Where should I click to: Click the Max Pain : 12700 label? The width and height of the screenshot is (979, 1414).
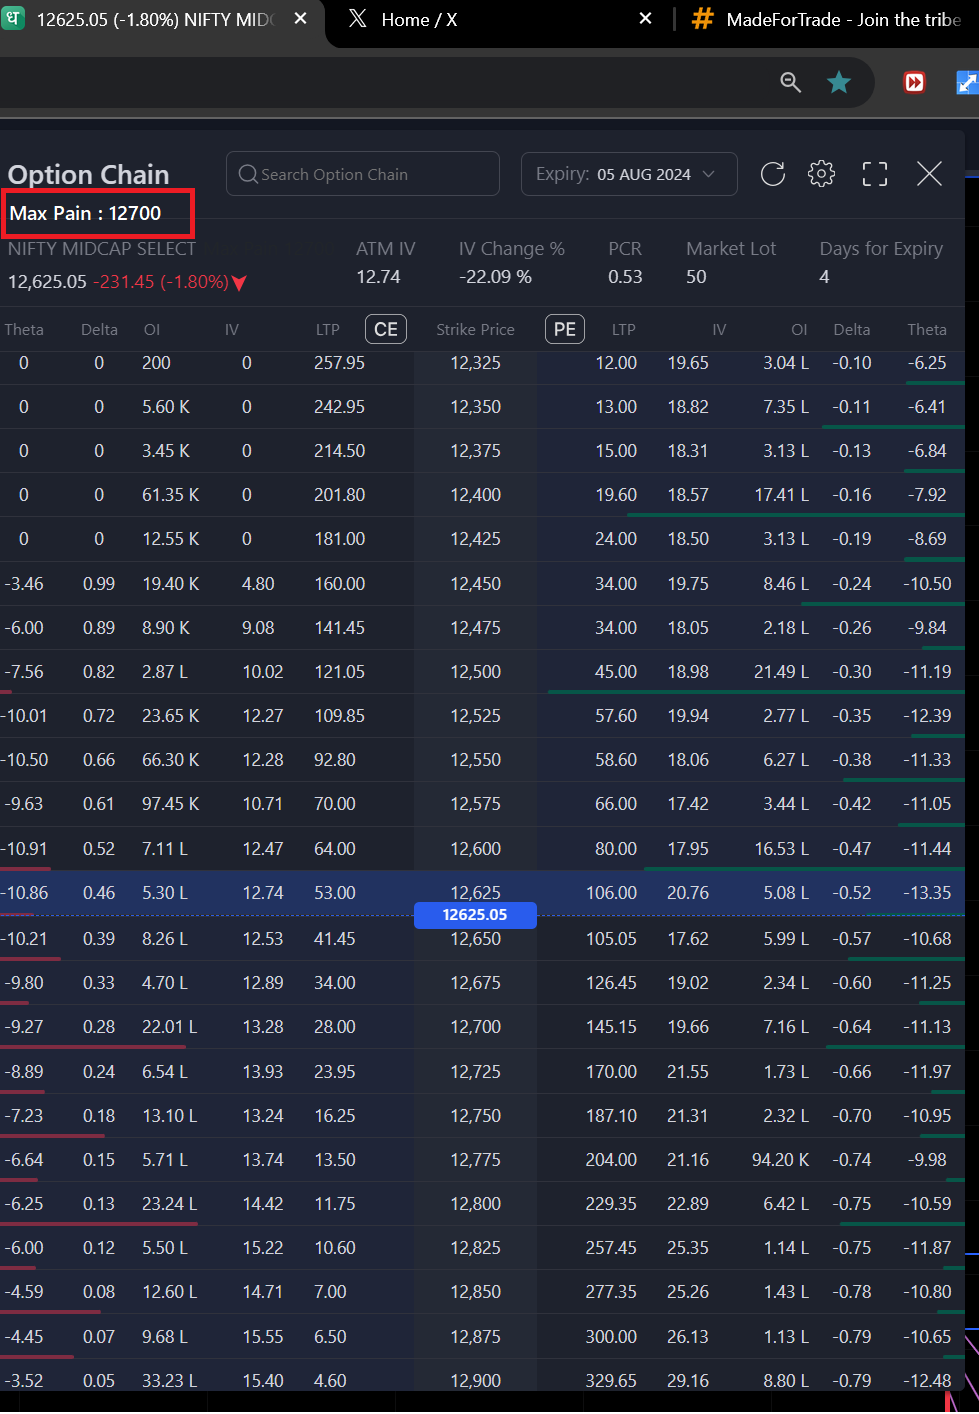[86, 213]
